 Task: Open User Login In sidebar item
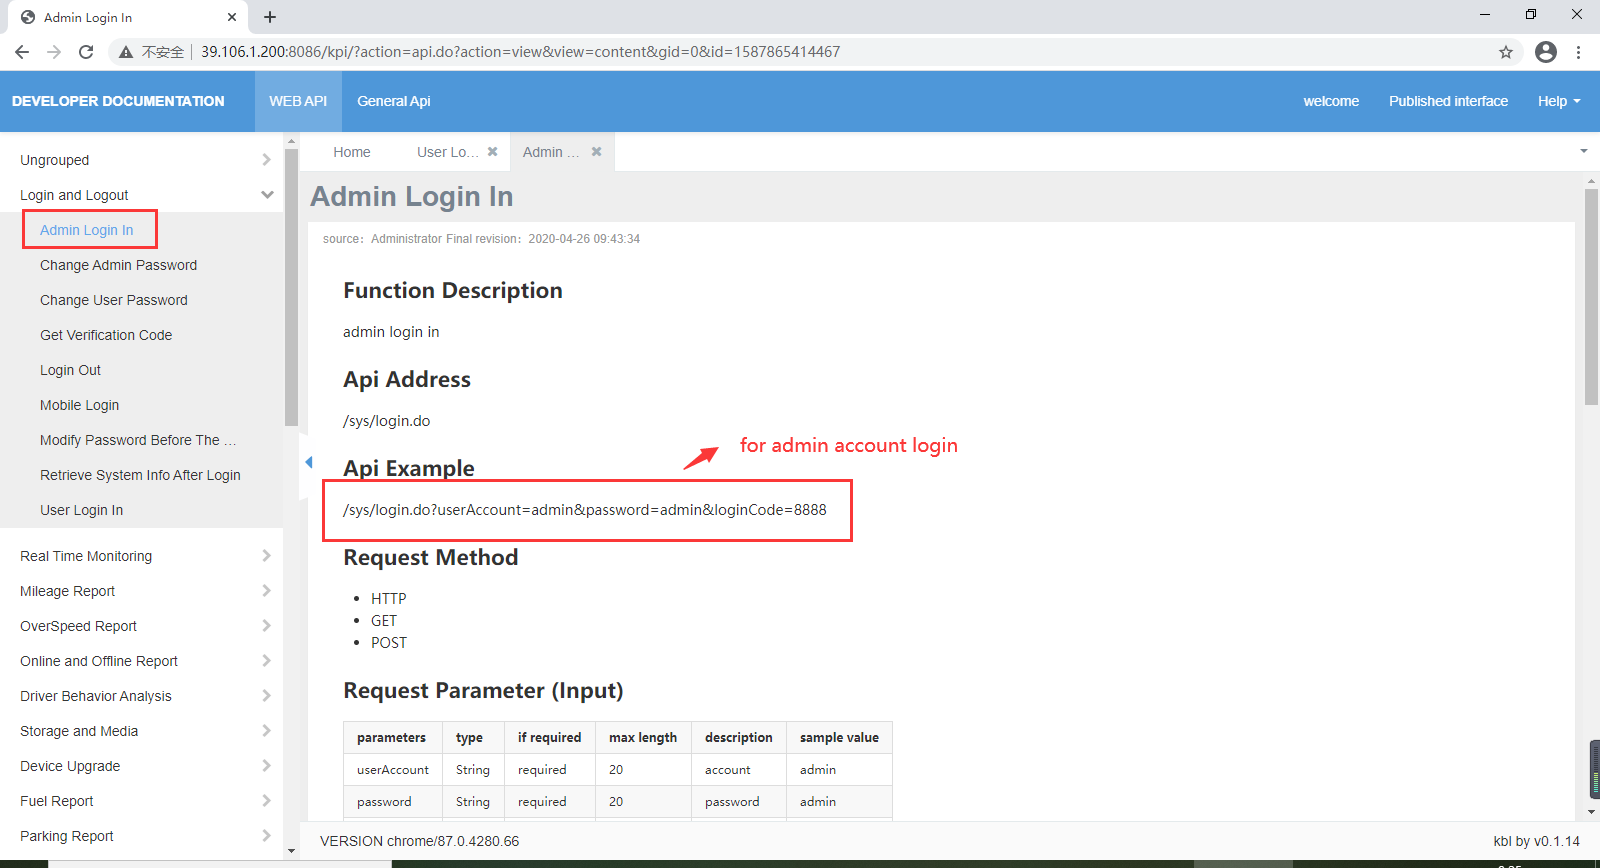pyautogui.click(x=82, y=510)
